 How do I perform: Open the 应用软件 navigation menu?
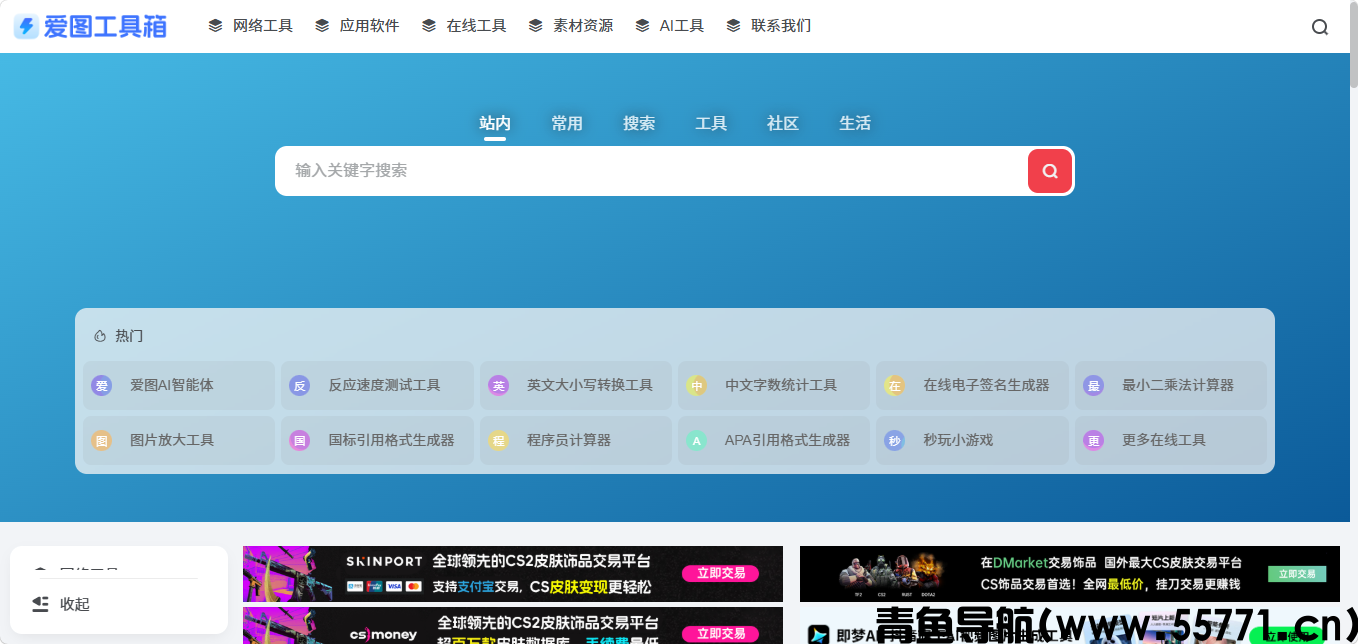pyautogui.click(x=358, y=26)
